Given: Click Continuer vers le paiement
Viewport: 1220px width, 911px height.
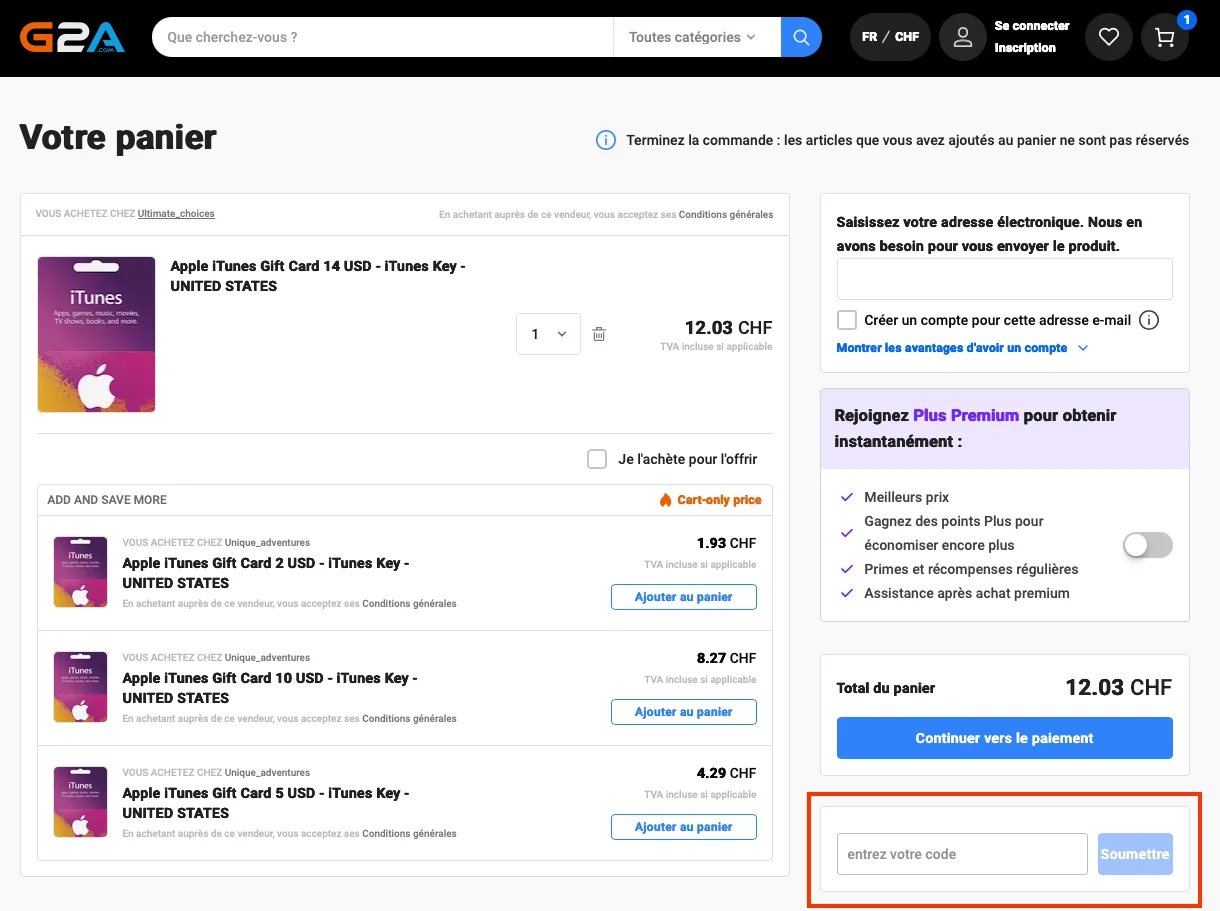Looking at the screenshot, I should coord(1004,737).
